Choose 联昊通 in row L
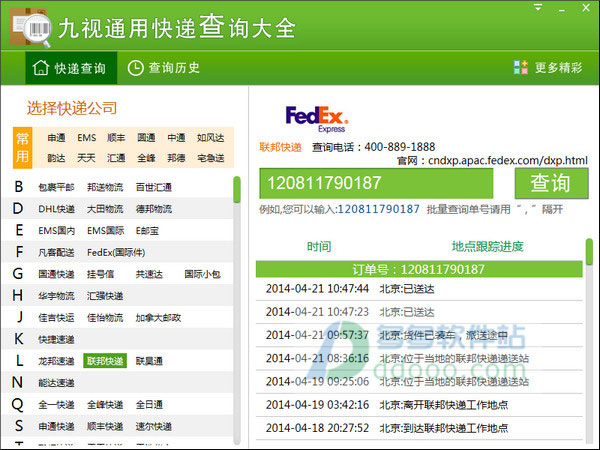600x450 pixels. coord(149,361)
